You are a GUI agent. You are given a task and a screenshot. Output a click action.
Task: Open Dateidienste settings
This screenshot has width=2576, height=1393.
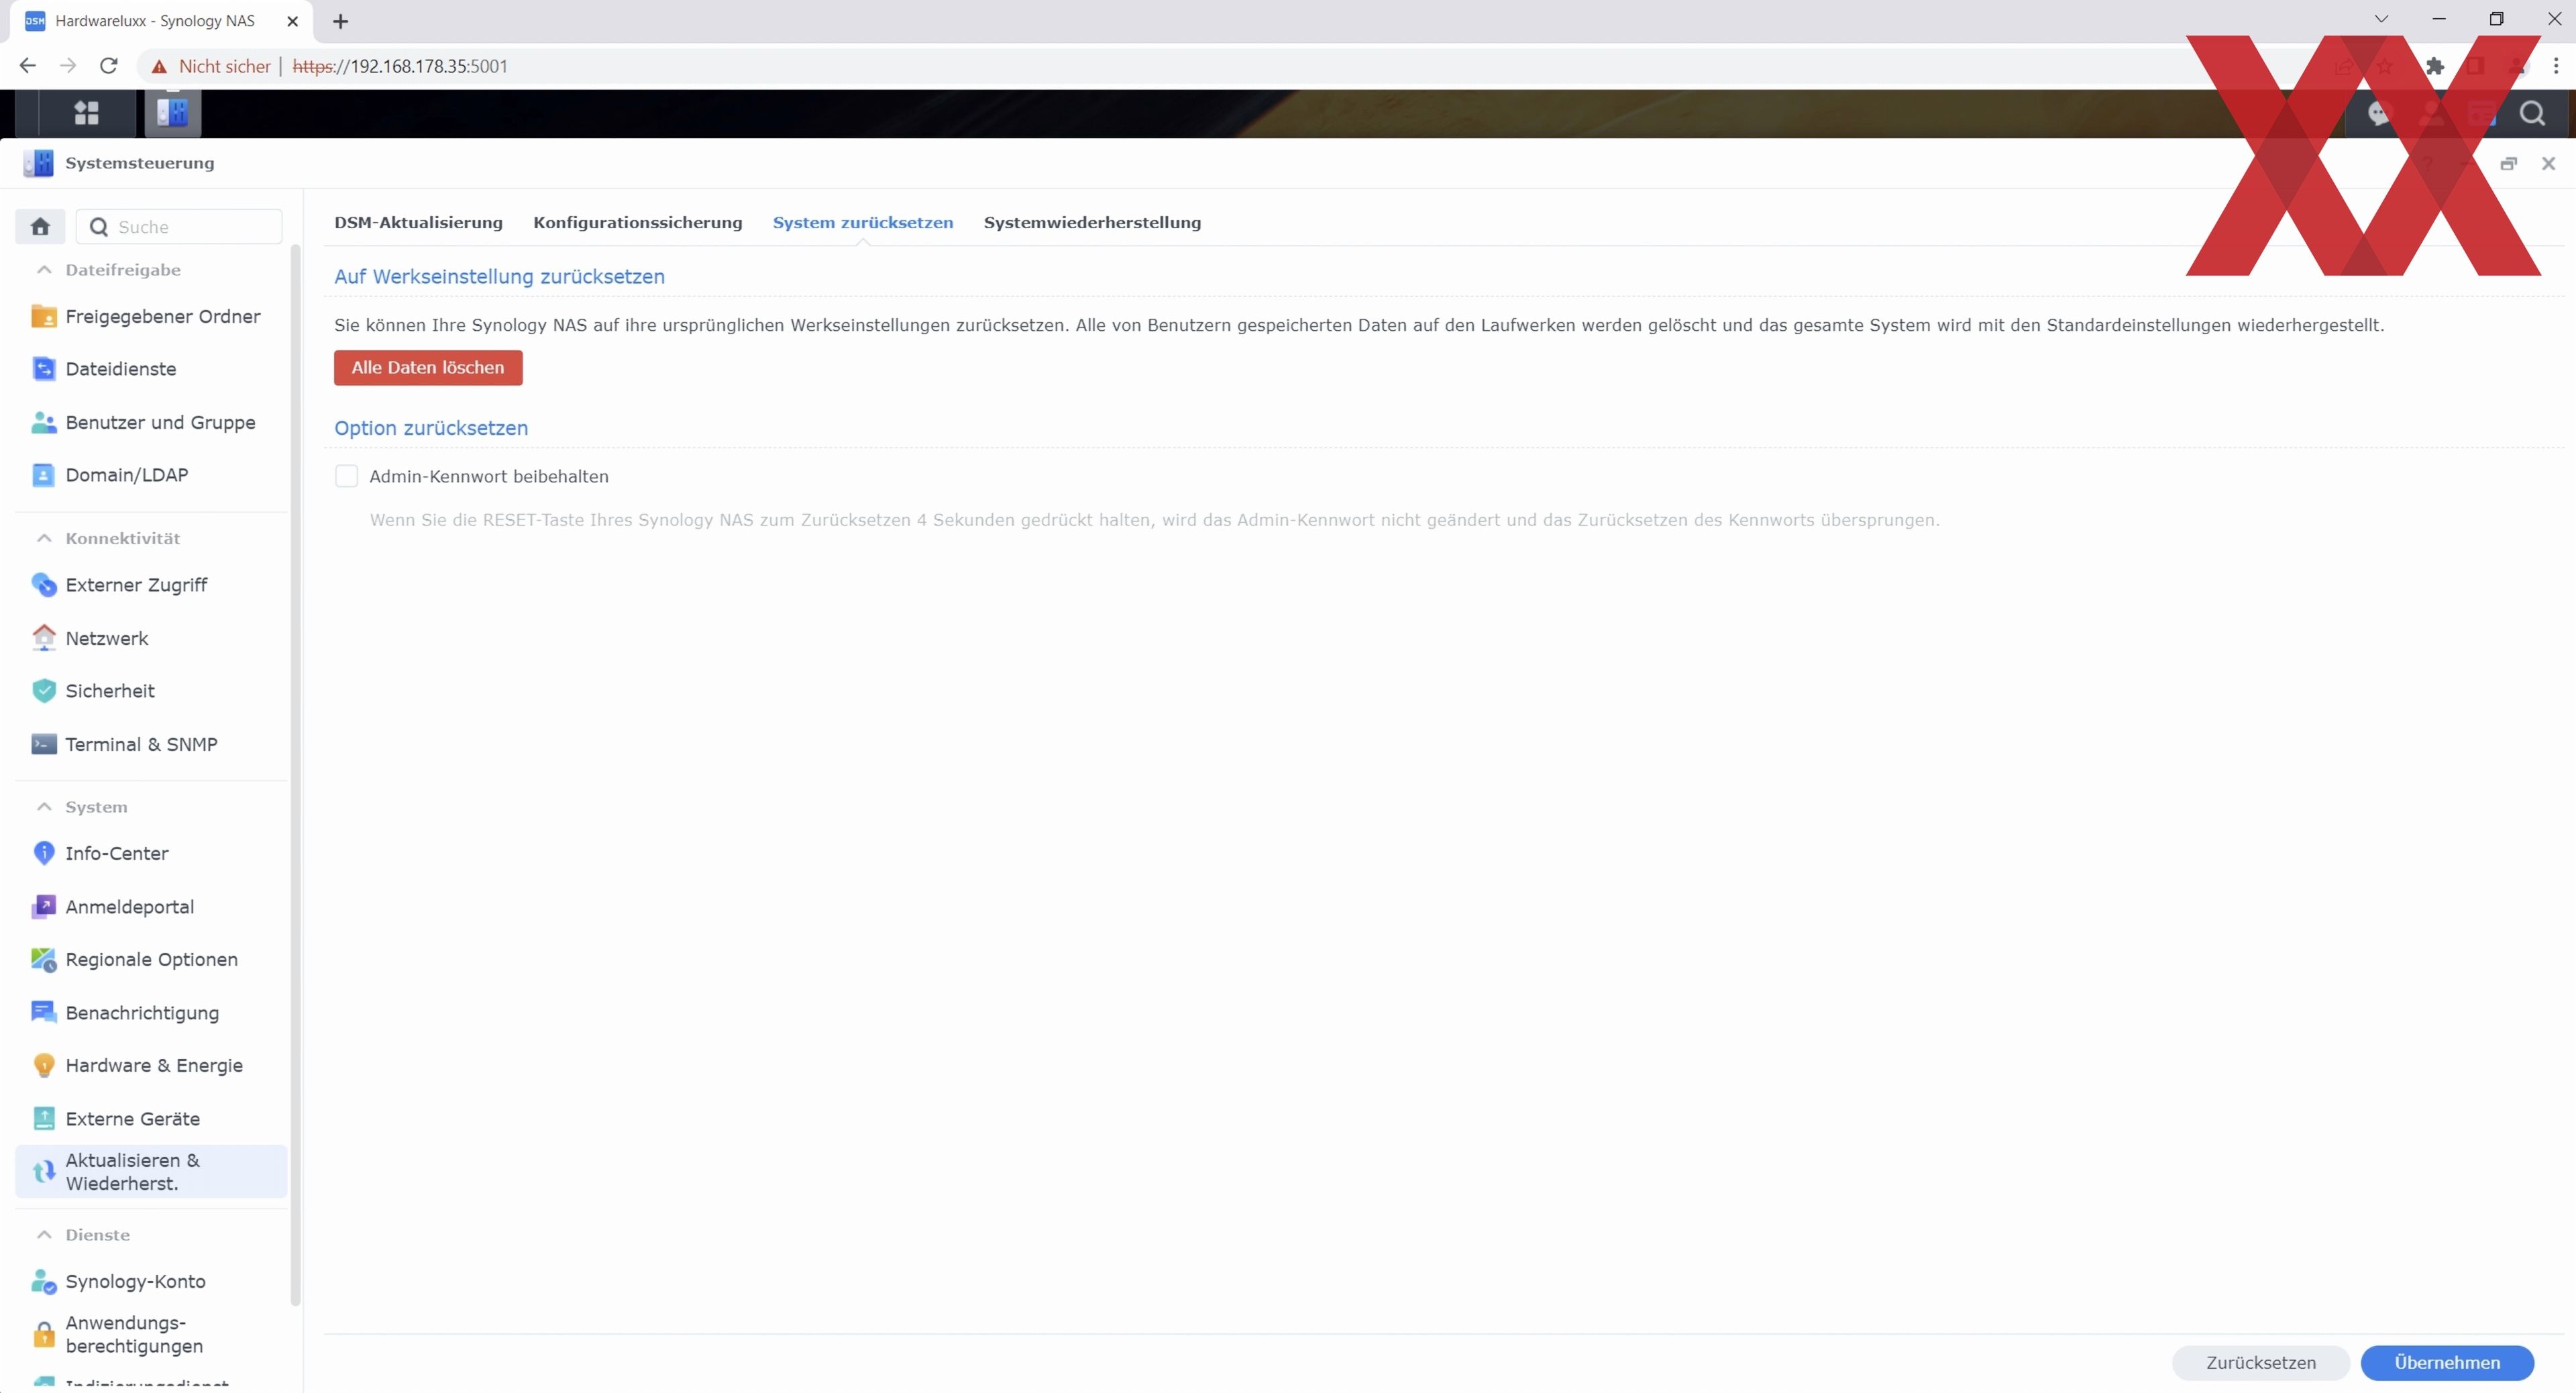pos(151,369)
